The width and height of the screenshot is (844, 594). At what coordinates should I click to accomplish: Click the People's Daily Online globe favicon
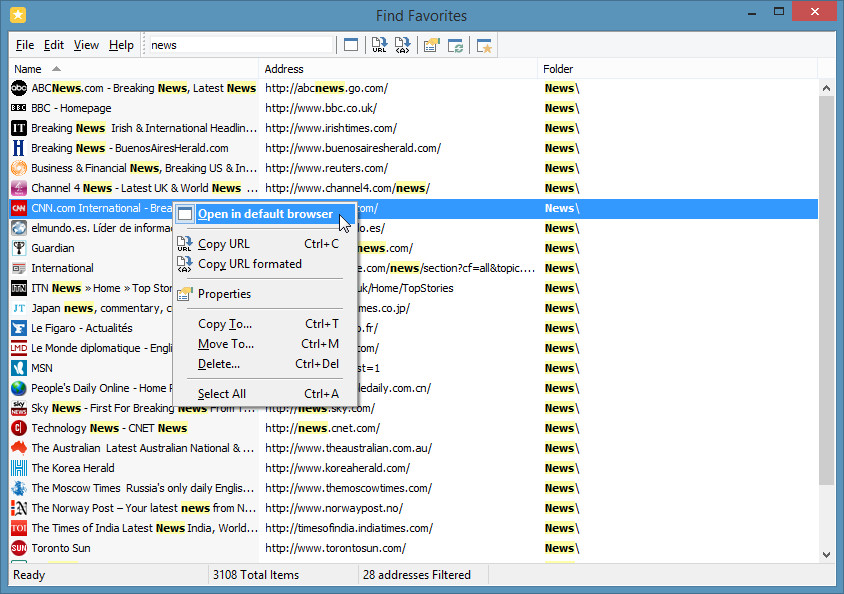tap(19, 388)
